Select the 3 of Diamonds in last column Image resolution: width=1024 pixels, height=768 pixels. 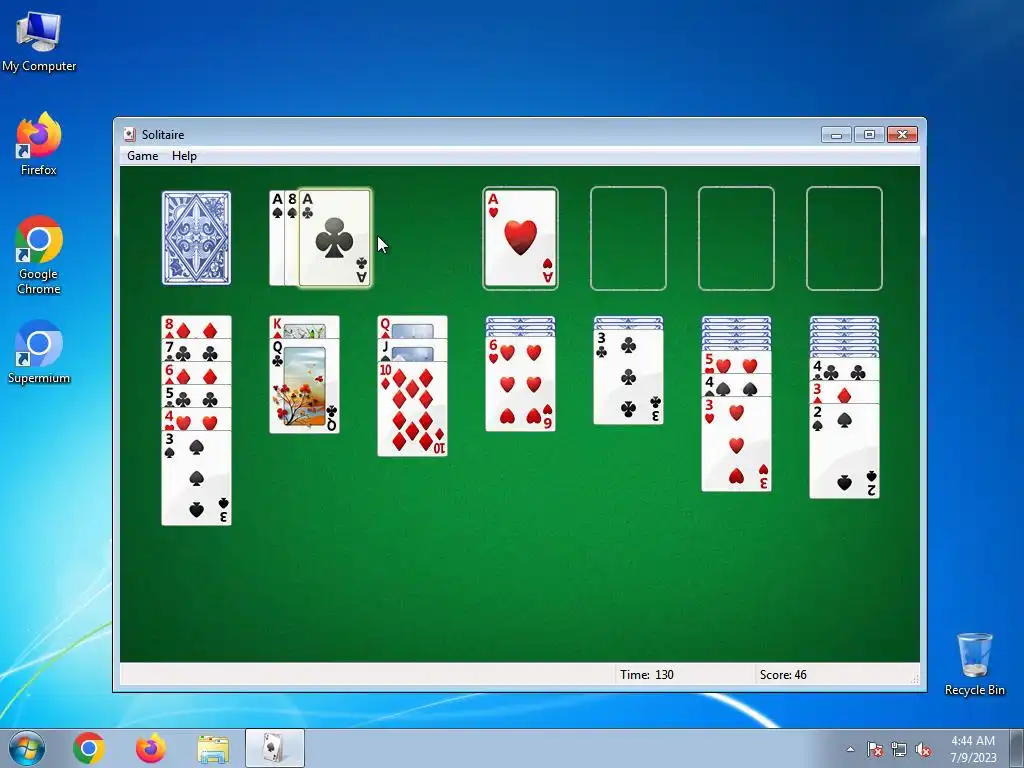pyautogui.click(x=844, y=392)
